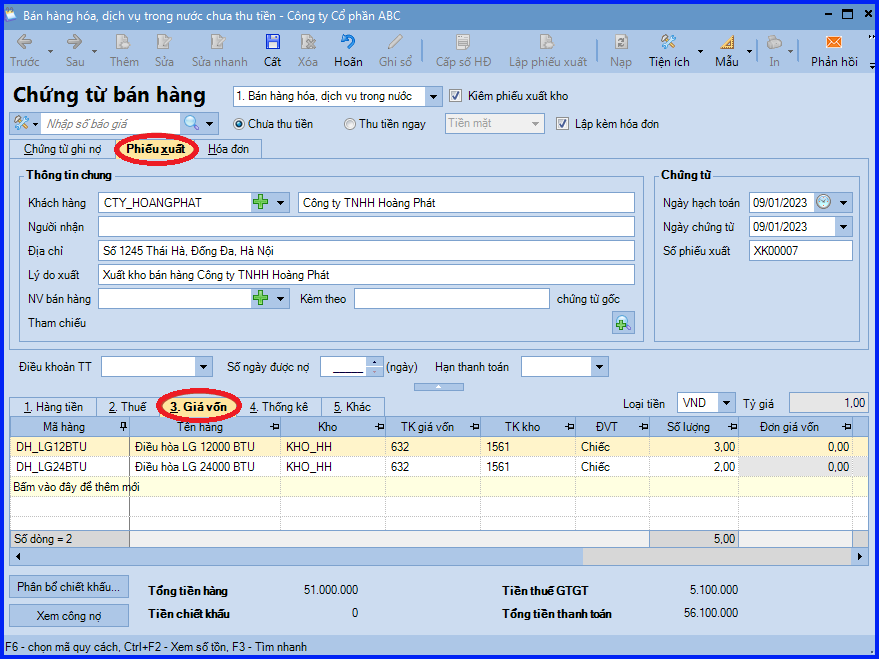Open the Mẫu template icon
879x659 pixels.
727,42
